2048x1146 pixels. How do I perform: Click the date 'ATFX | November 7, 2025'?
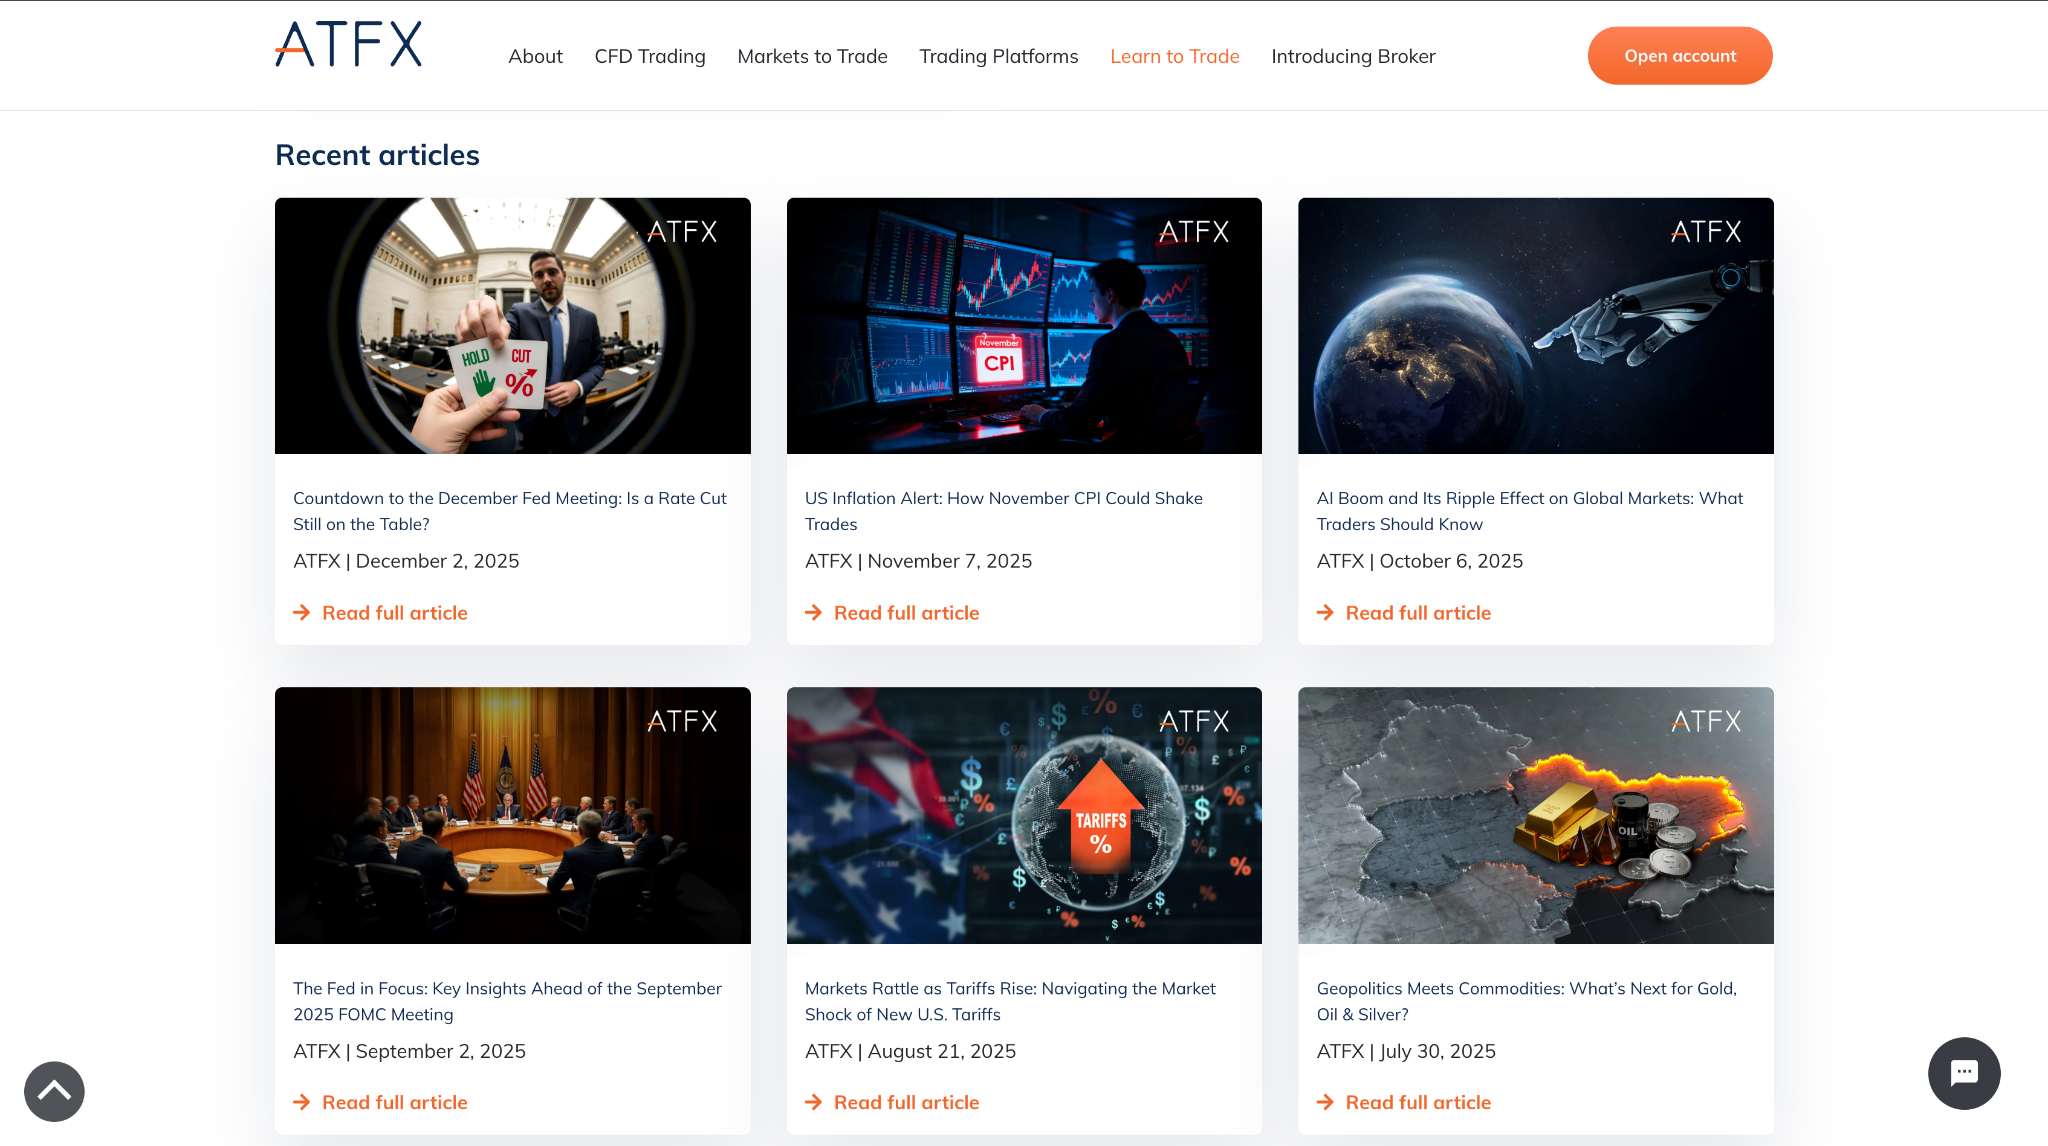click(x=918, y=561)
